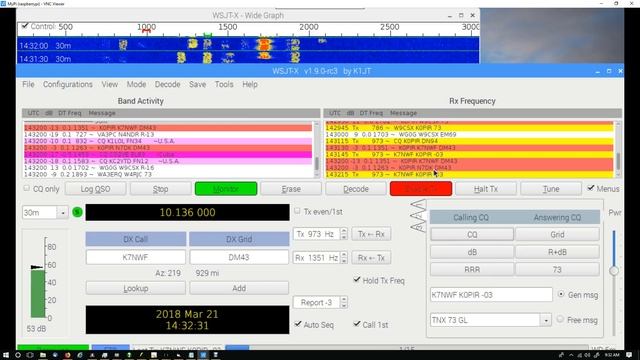The image size is (640, 360).
Task: Click the Band Activity vertical scrollbar
Action: pos(316,150)
